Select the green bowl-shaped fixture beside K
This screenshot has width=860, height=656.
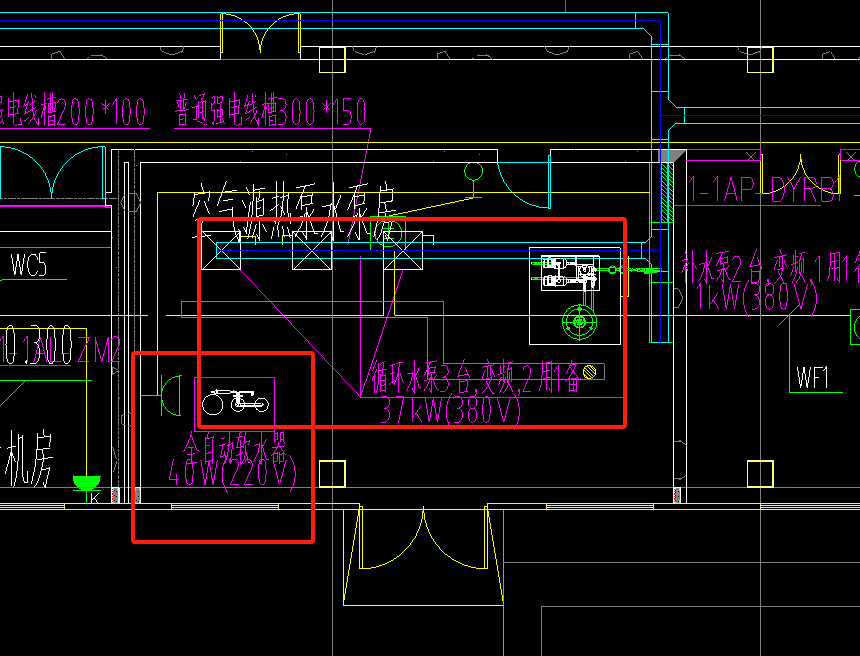coord(87,483)
